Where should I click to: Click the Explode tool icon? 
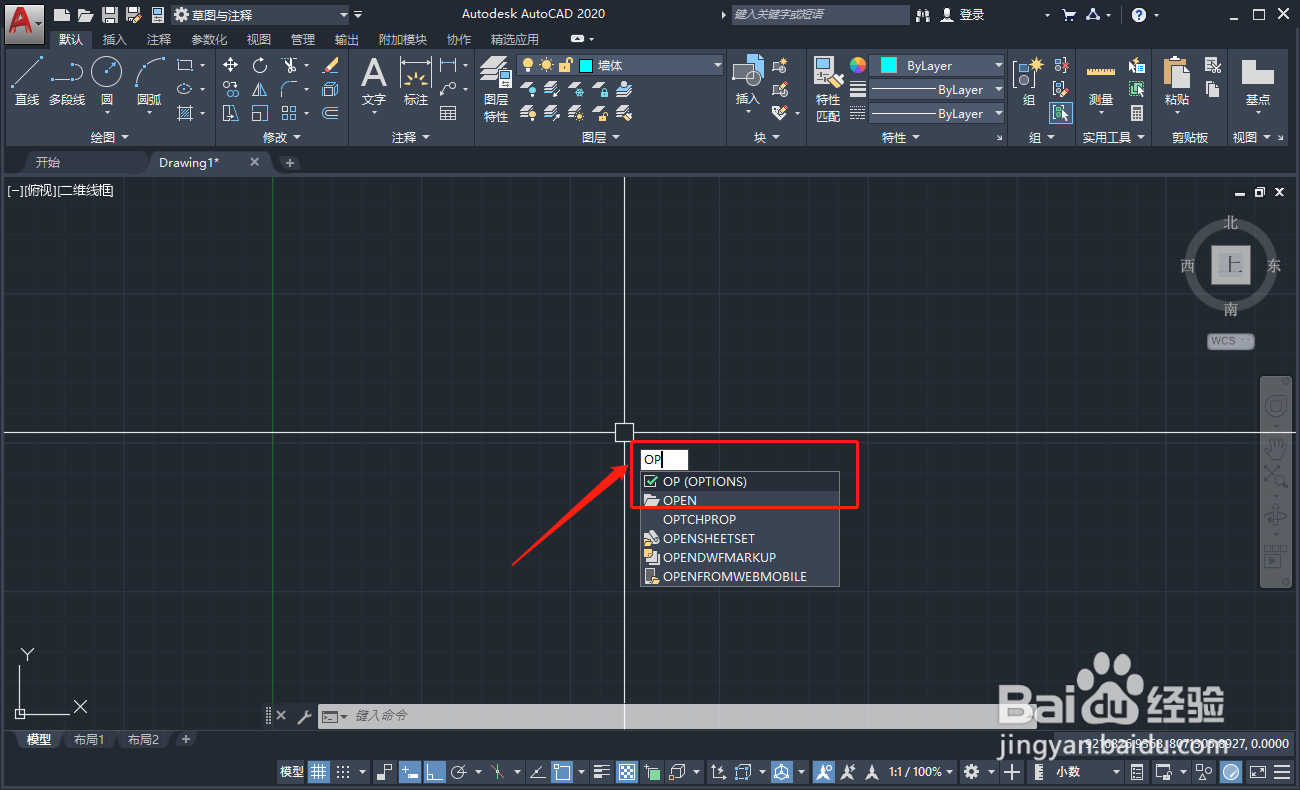click(330, 89)
